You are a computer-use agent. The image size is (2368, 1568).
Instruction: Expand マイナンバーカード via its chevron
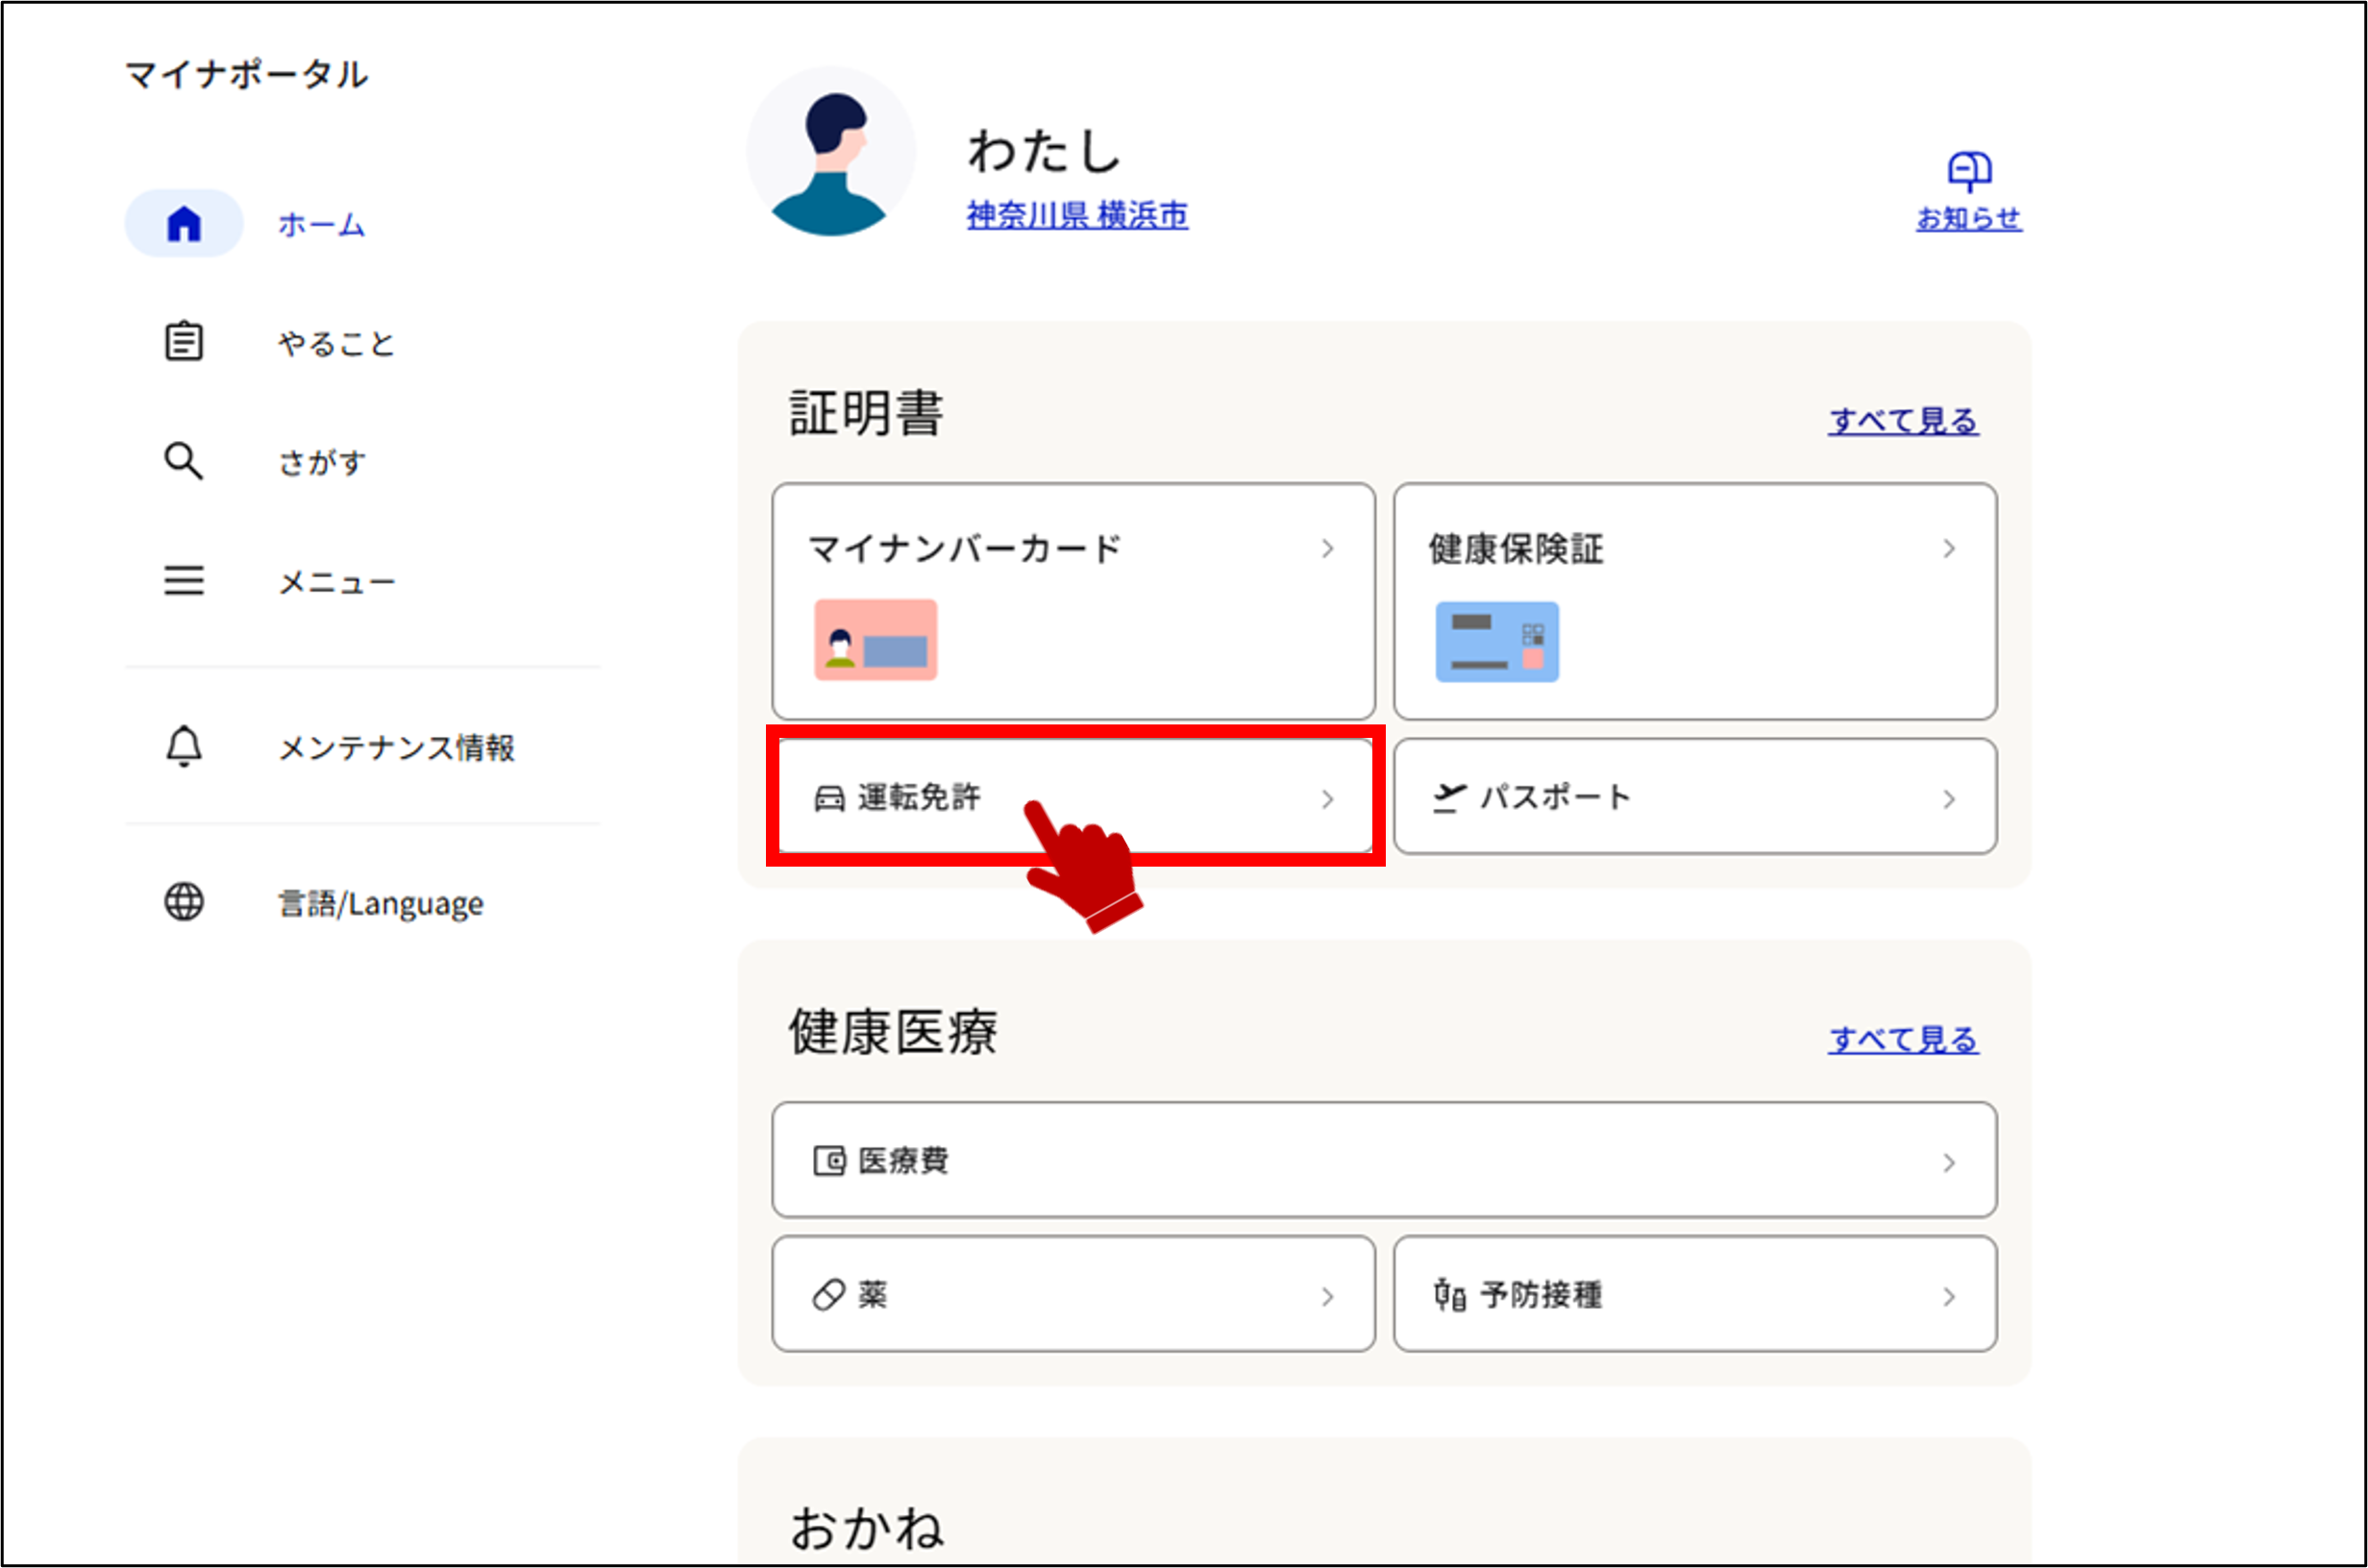tap(1327, 548)
